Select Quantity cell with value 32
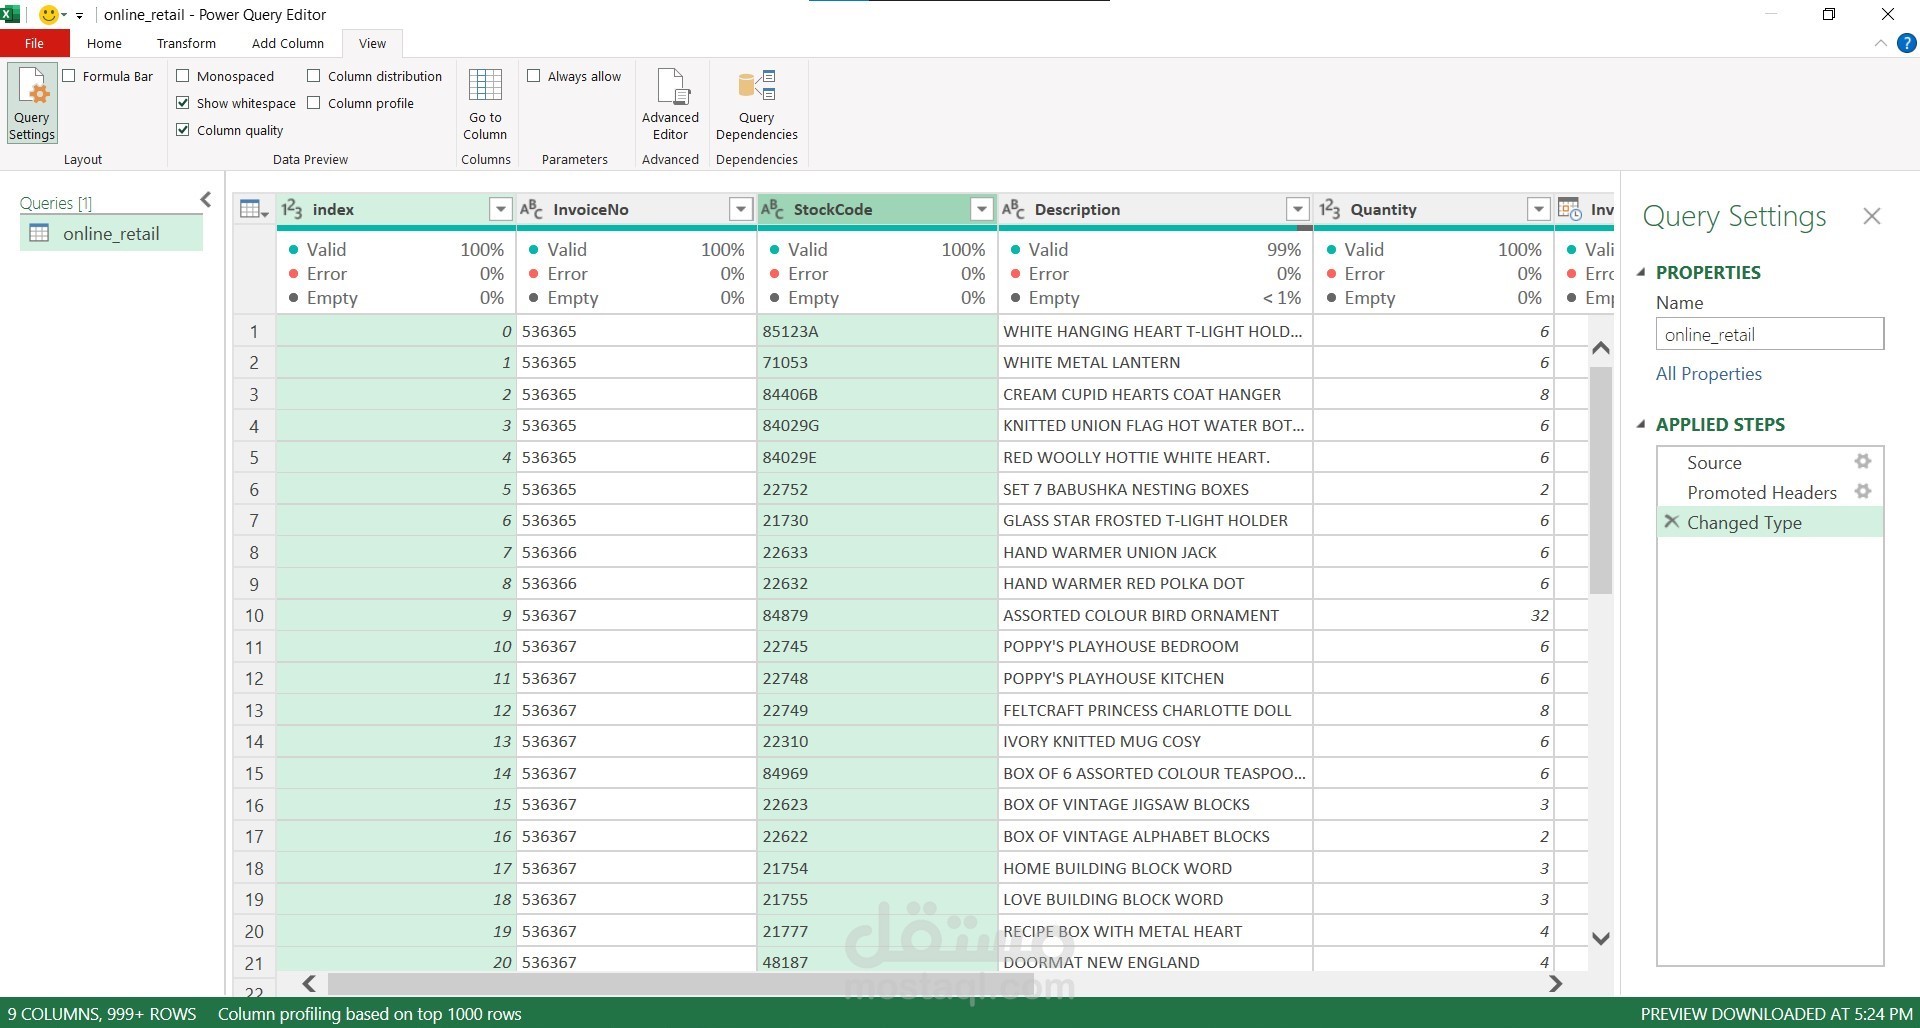 pos(1433,615)
